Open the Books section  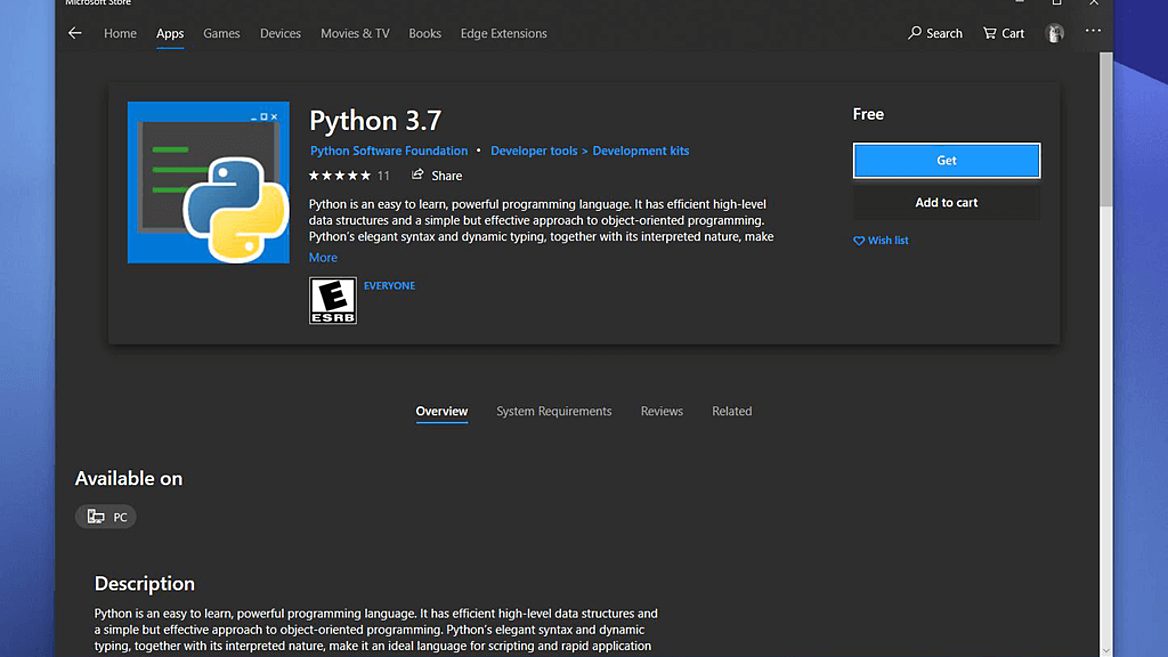[425, 34]
